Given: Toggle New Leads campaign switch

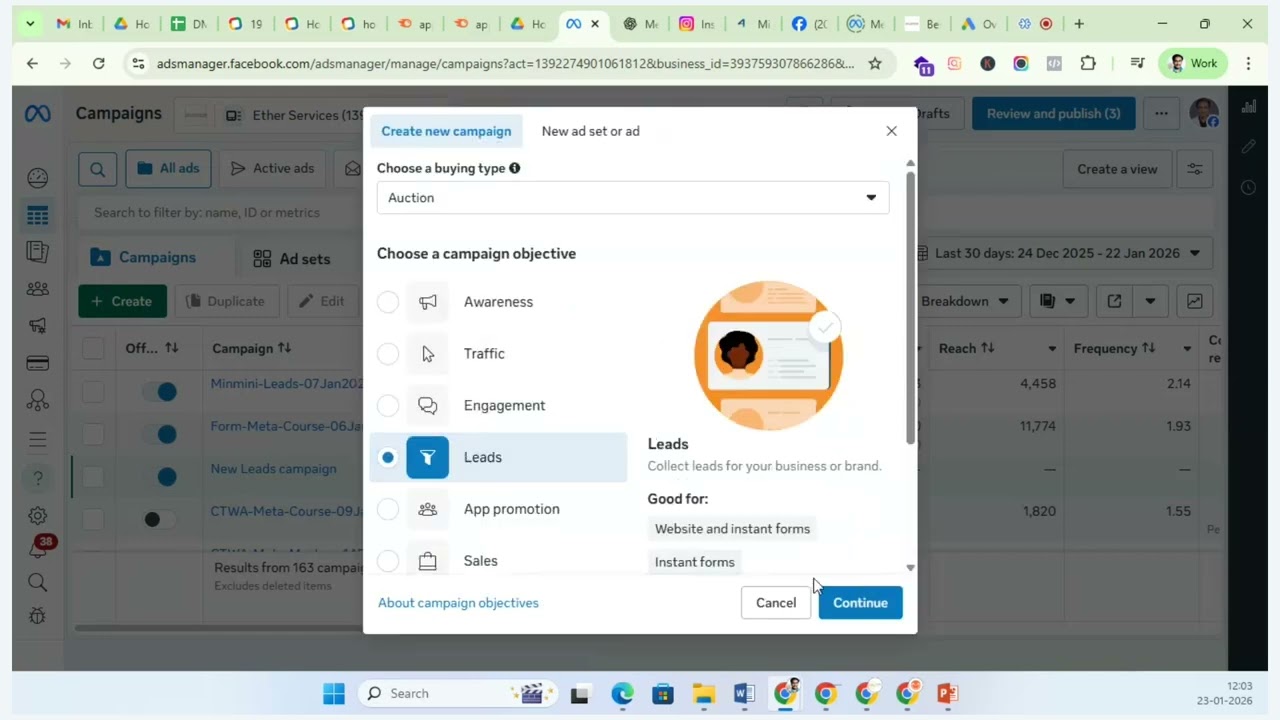Looking at the screenshot, I should pyautogui.click(x=160, y=477).
